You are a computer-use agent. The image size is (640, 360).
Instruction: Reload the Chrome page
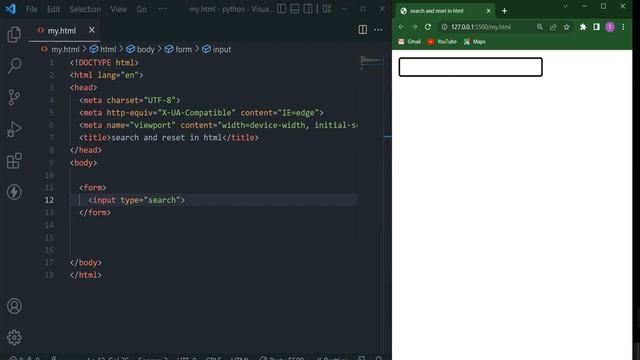[428, 27]
